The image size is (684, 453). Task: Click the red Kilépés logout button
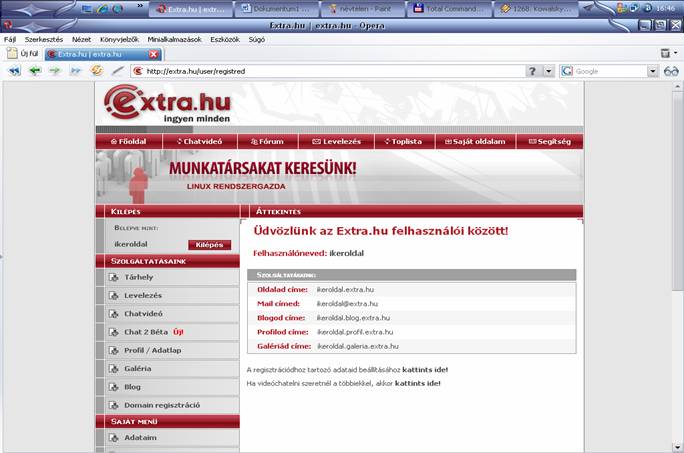[x=209, y=244]
